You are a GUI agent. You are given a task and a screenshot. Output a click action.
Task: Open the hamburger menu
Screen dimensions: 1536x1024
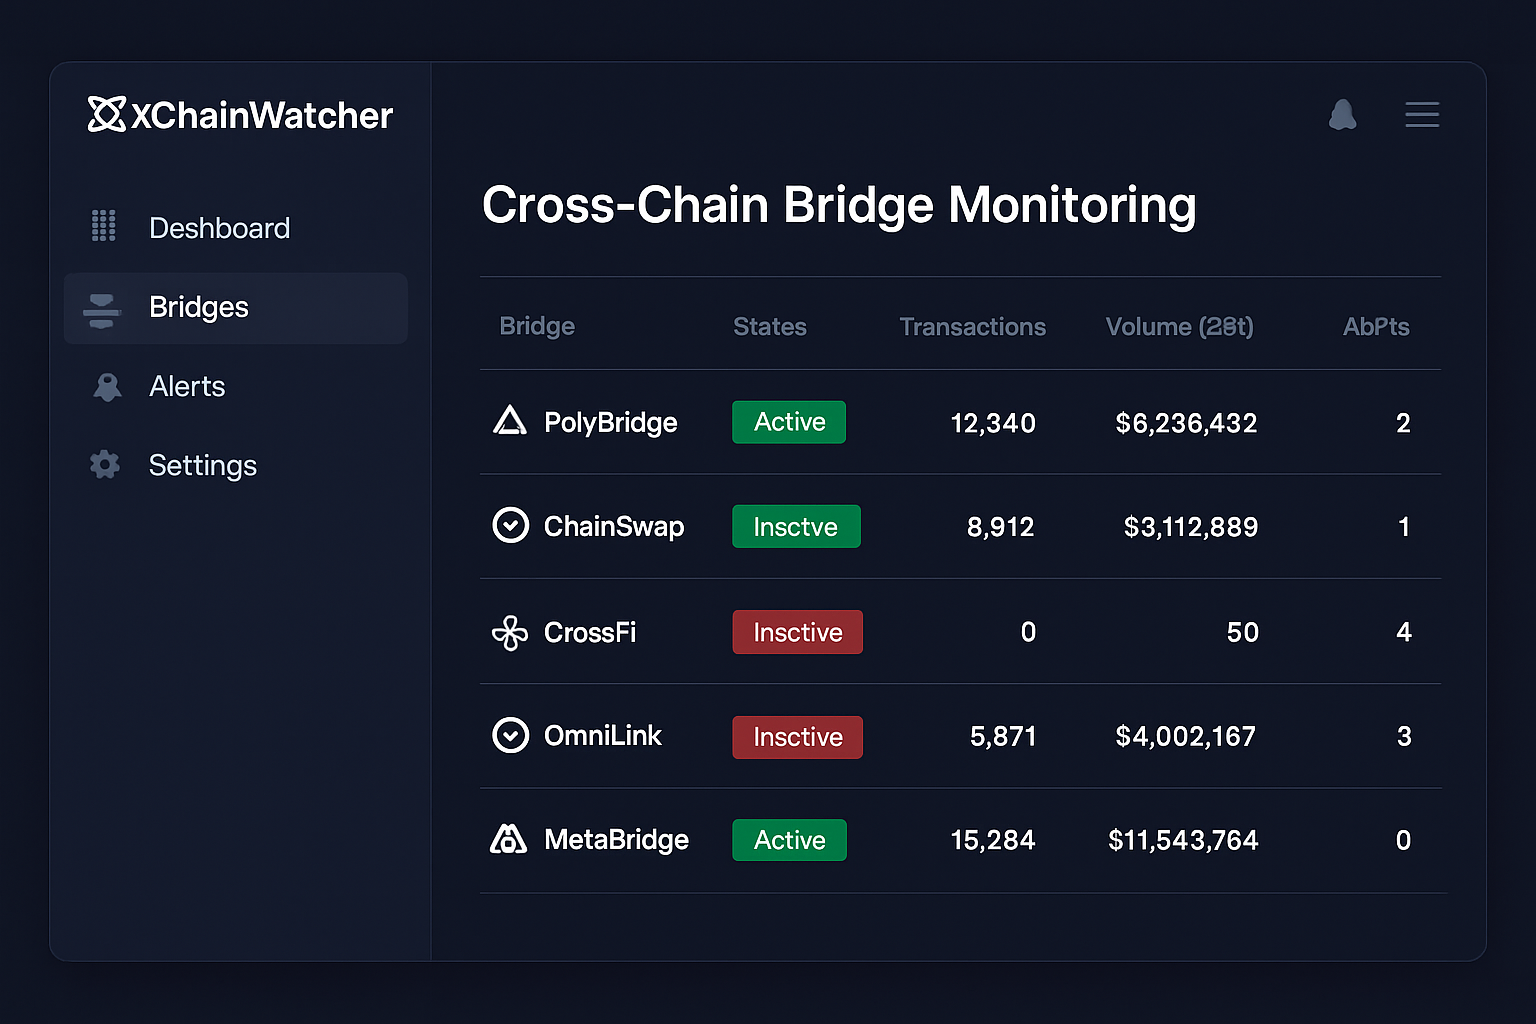point(1422,114)
